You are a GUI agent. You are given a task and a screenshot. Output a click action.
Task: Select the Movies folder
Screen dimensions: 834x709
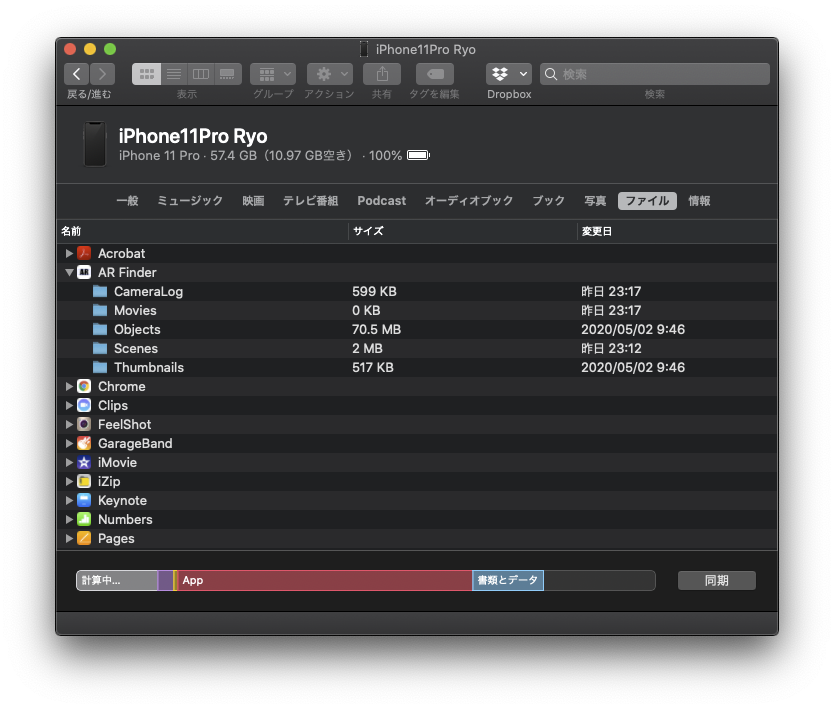(x=416, y=310)
